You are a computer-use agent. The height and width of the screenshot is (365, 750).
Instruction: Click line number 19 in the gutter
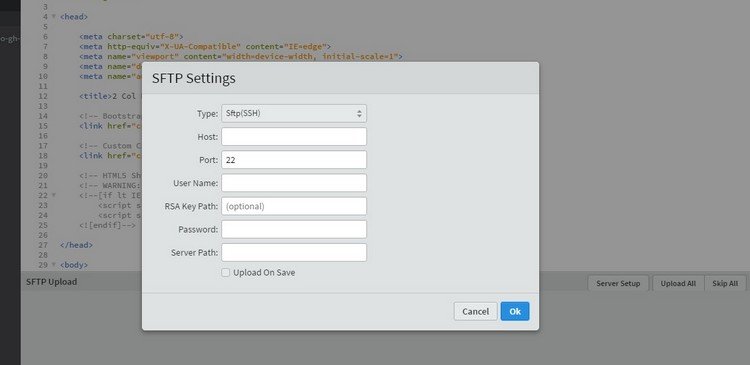click(x=43, y=166)
